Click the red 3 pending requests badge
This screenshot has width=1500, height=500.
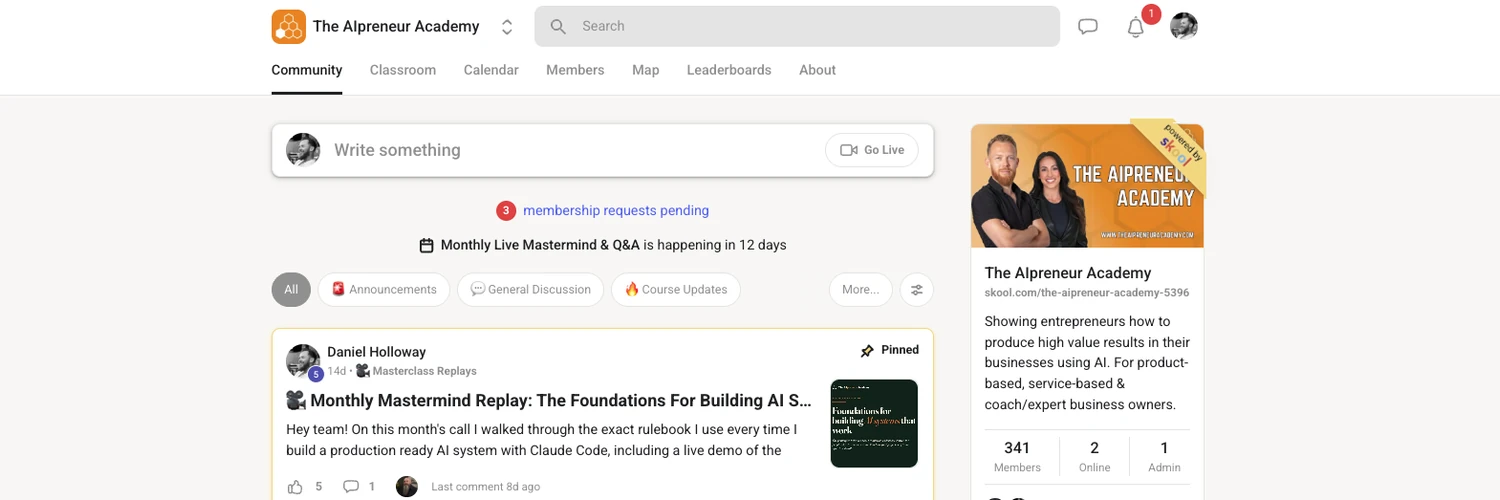tap(506, 211)
